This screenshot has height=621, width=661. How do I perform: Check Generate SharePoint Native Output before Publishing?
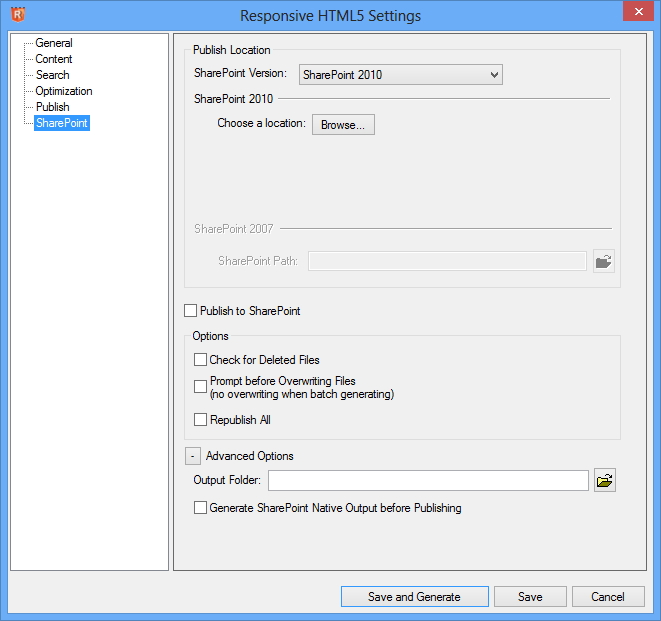point(201,508)
